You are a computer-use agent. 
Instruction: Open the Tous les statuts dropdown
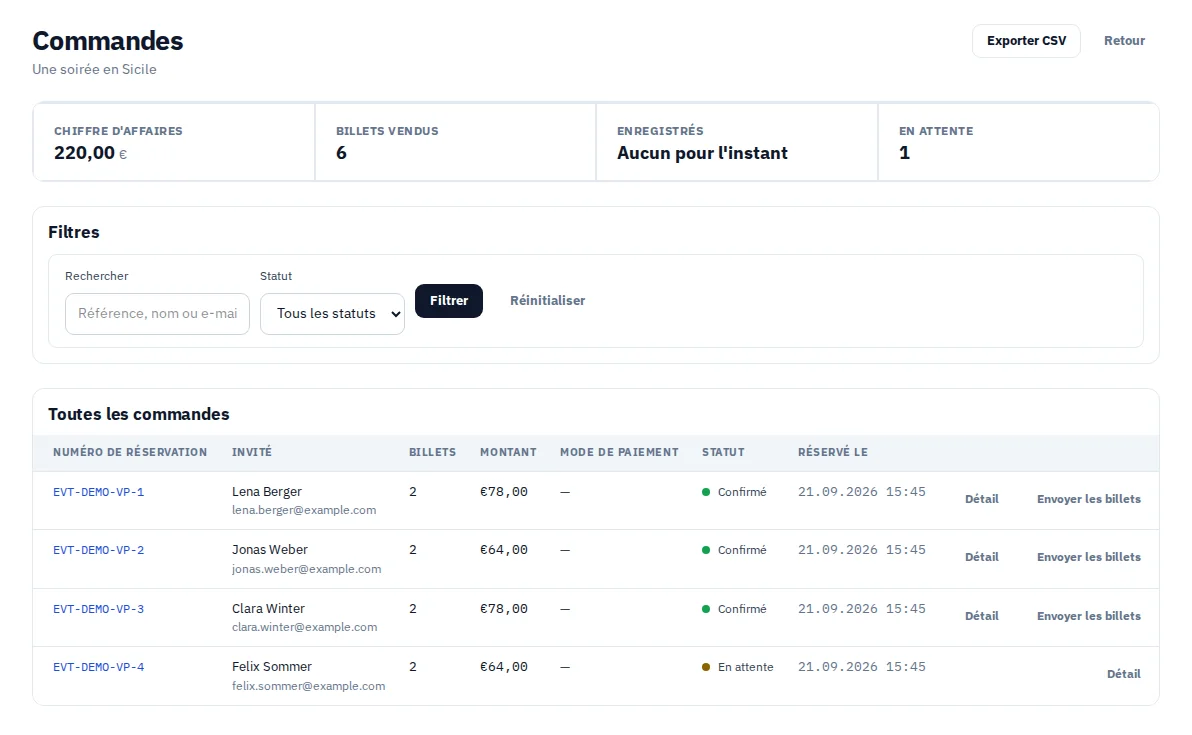click(x=332, y=314)
